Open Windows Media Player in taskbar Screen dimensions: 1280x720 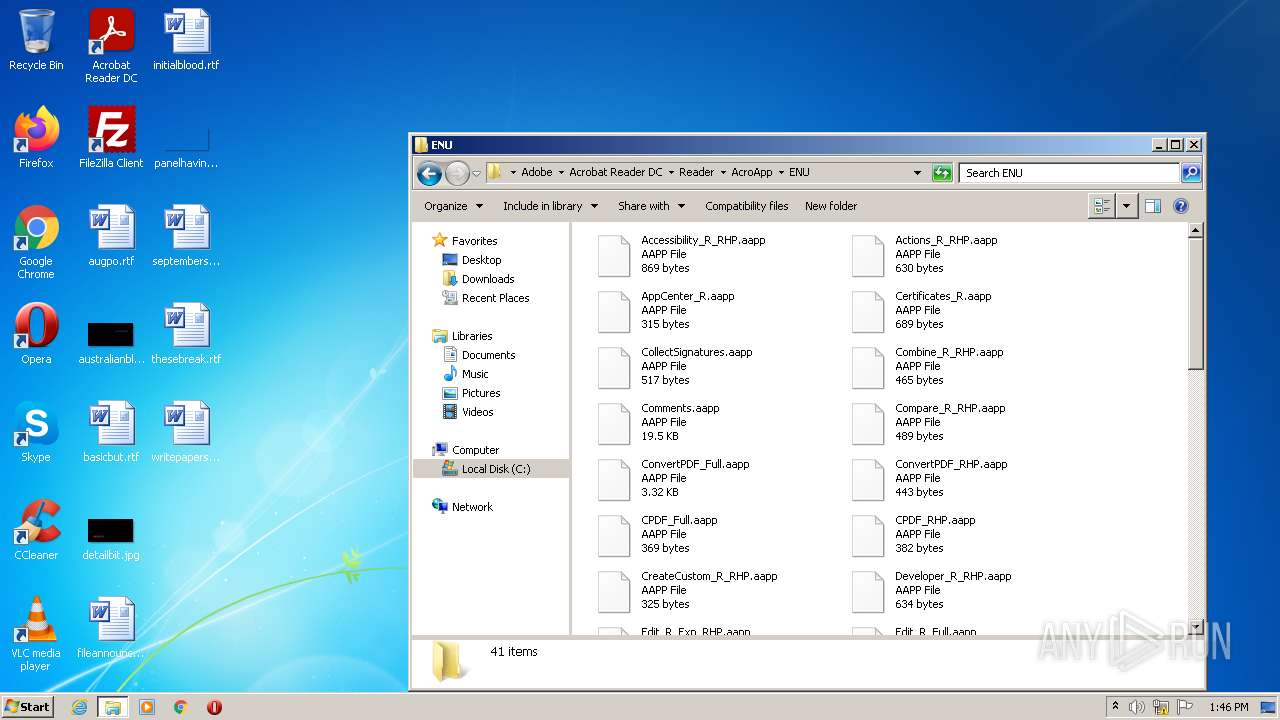[147, 707]
